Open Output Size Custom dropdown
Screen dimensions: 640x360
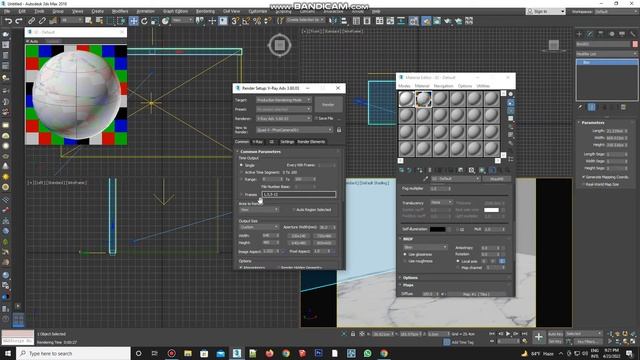(x=259, y=227)
